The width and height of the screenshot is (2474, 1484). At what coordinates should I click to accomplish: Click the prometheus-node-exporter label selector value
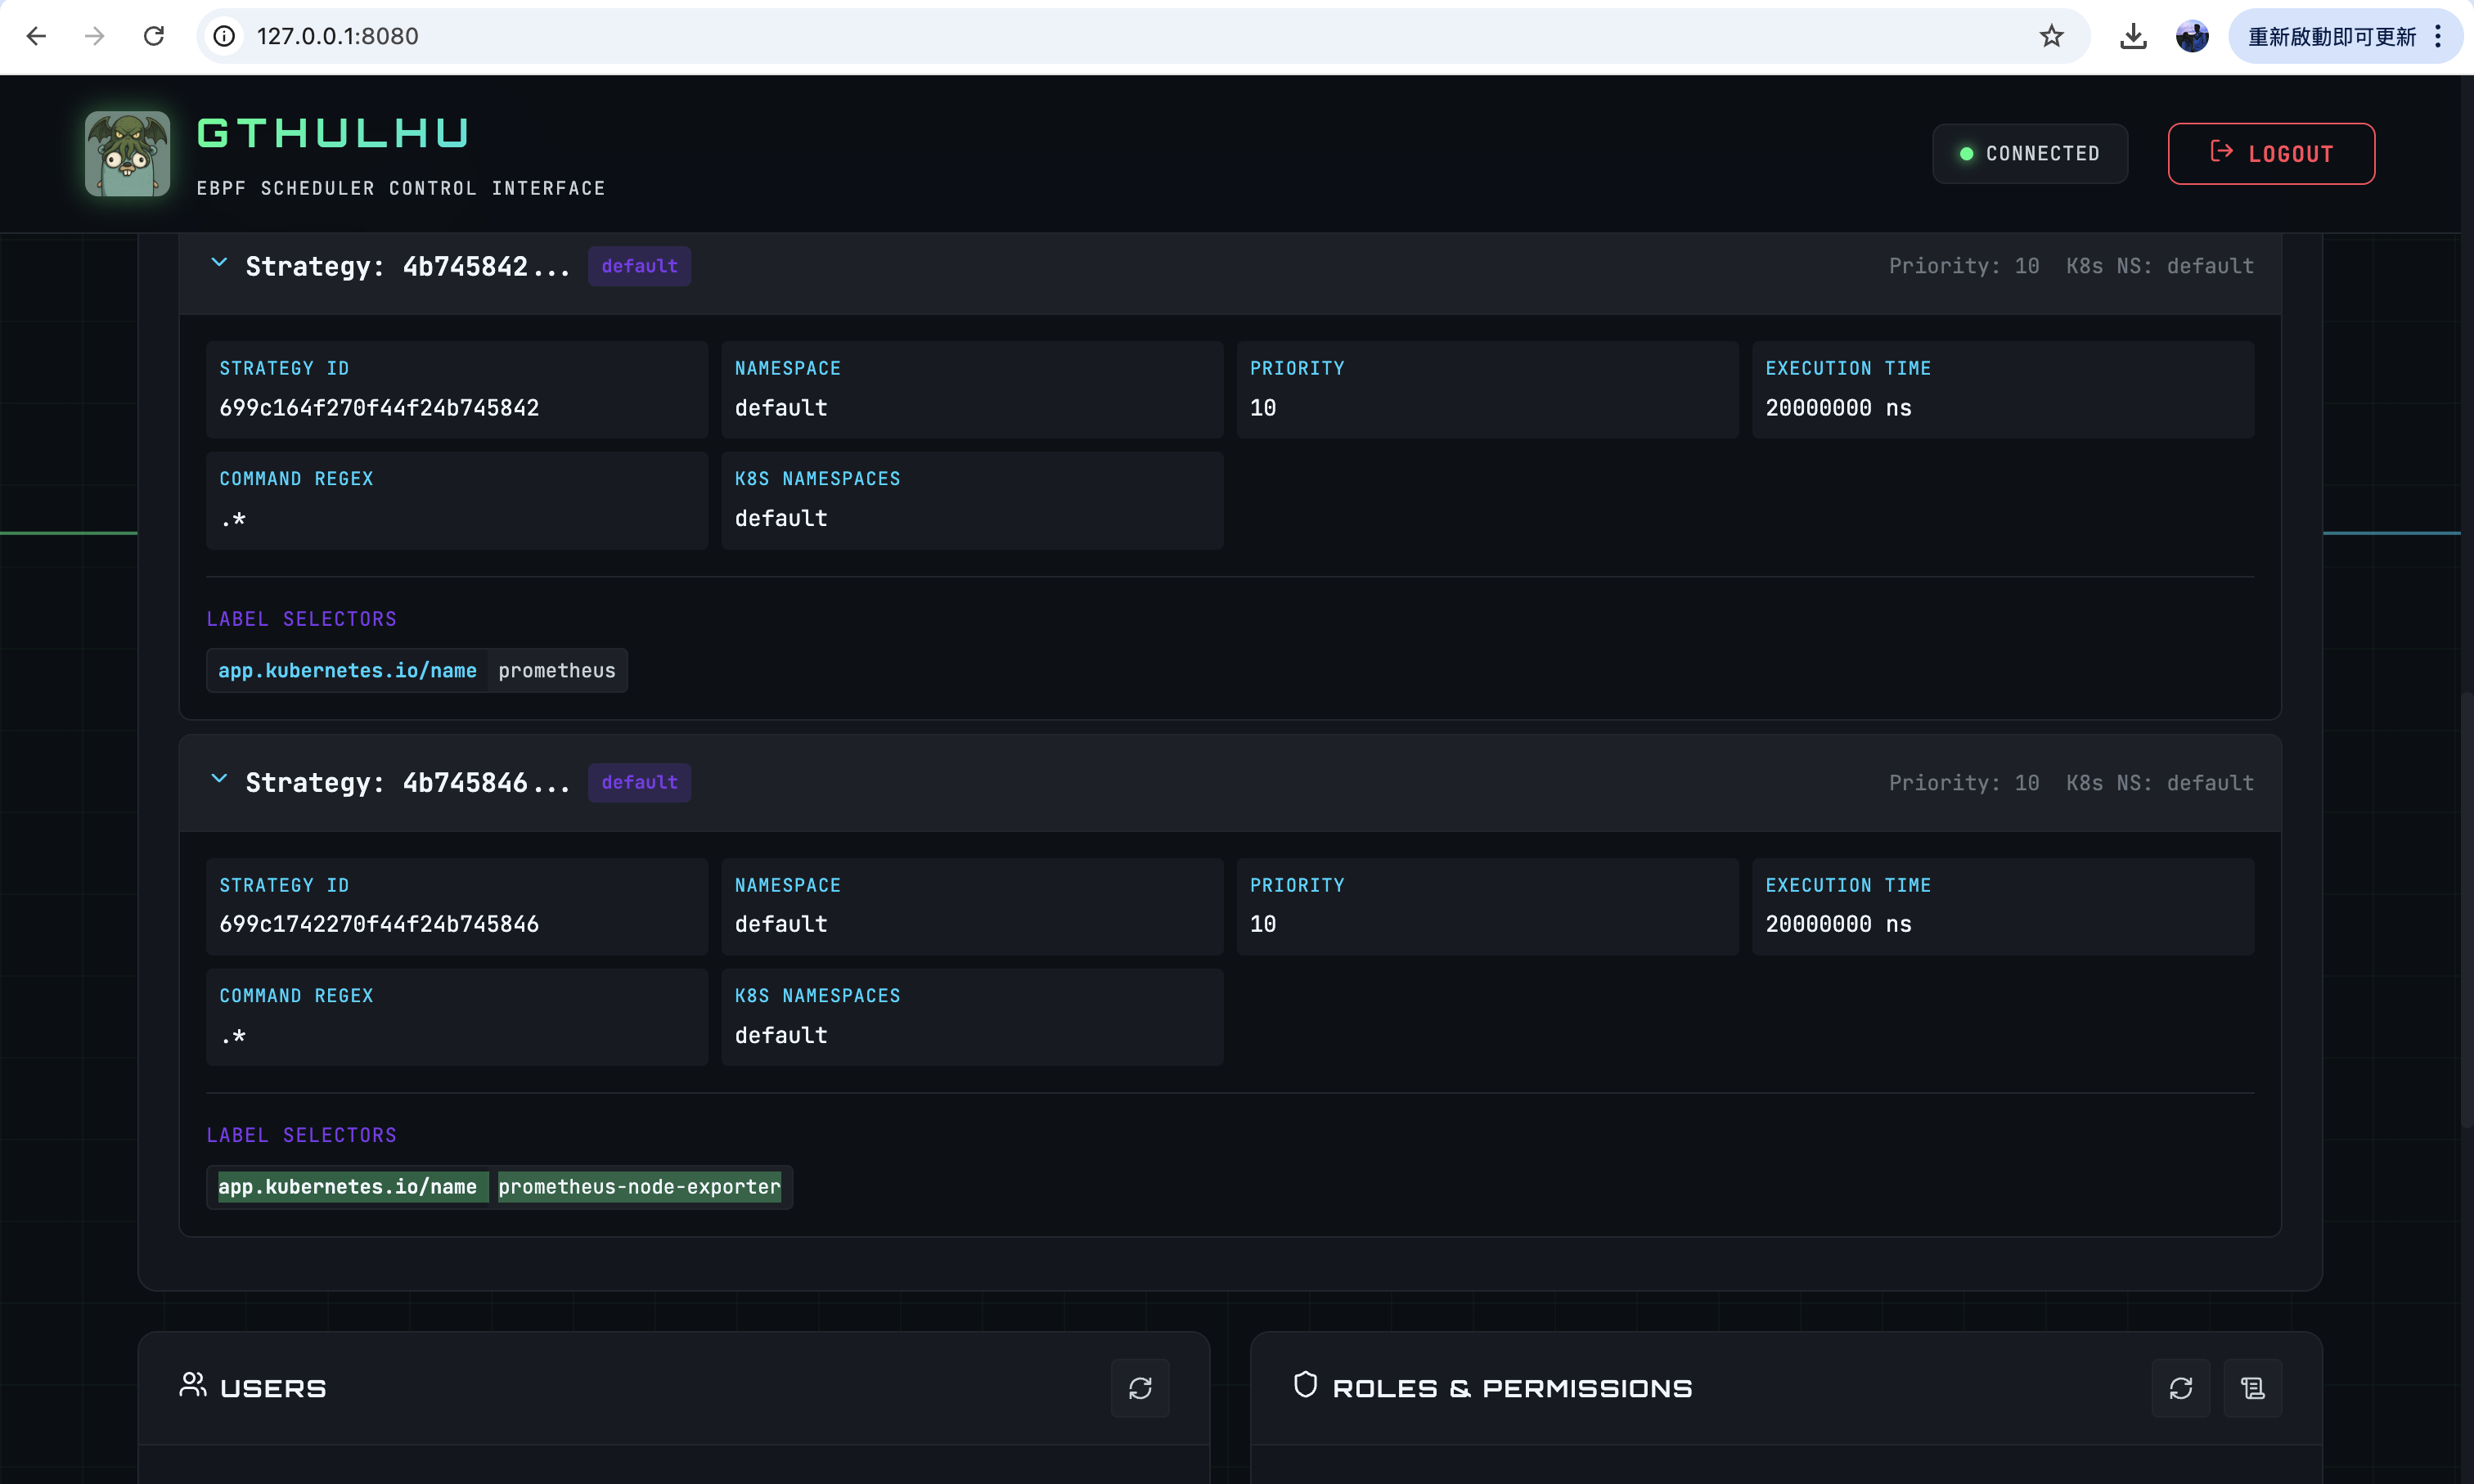[639, 1187]
